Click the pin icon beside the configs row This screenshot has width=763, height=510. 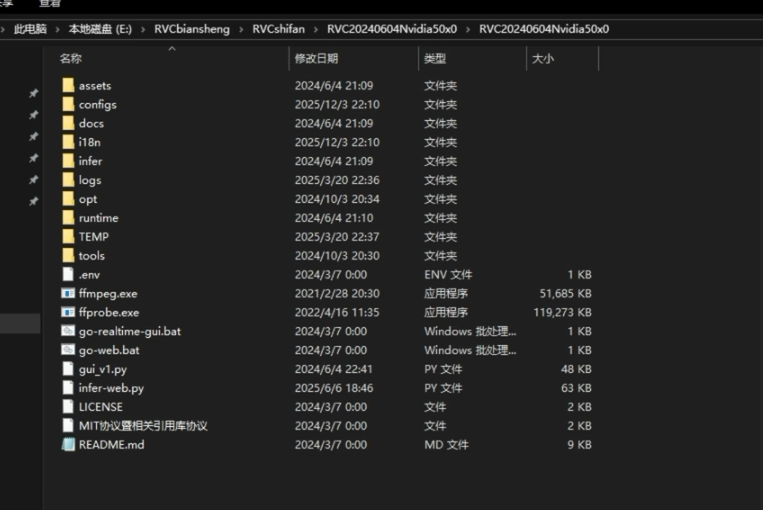click(x=33, y=115)
